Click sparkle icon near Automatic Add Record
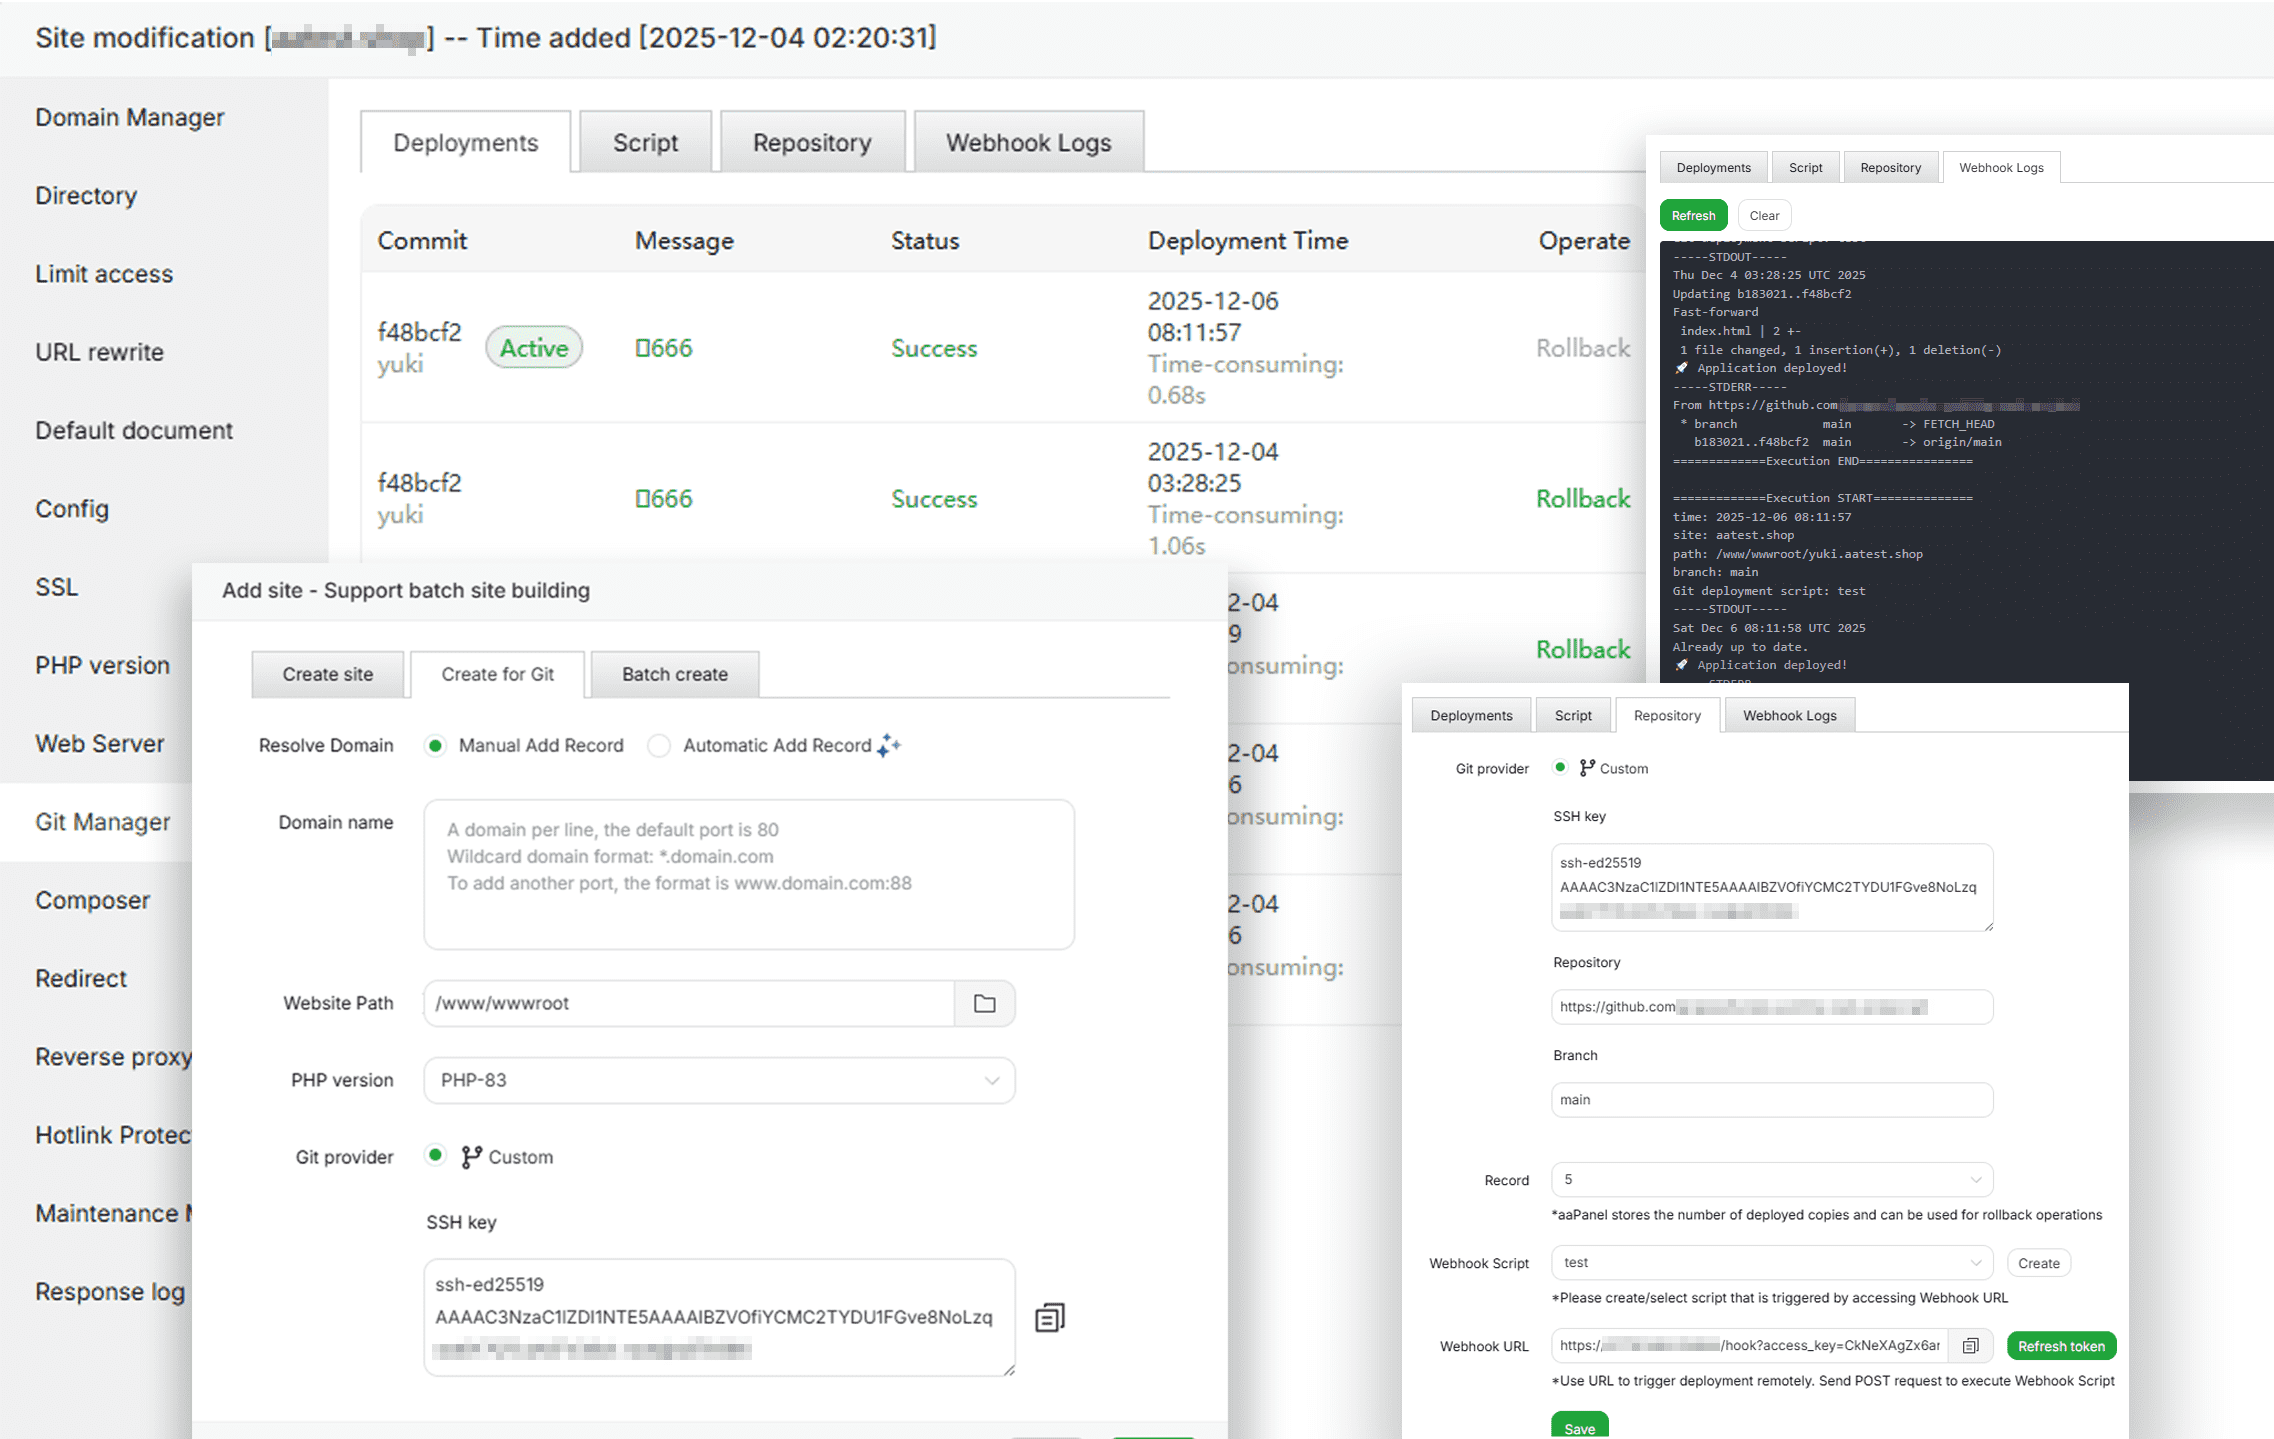Screen dimensions: 2274x1439 889,745
